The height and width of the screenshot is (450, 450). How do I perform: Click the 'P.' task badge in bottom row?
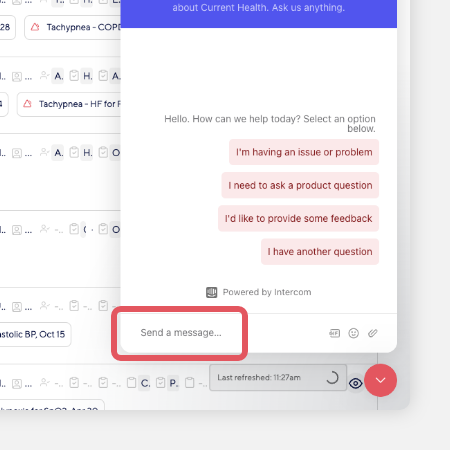click(x=173, y=383)
